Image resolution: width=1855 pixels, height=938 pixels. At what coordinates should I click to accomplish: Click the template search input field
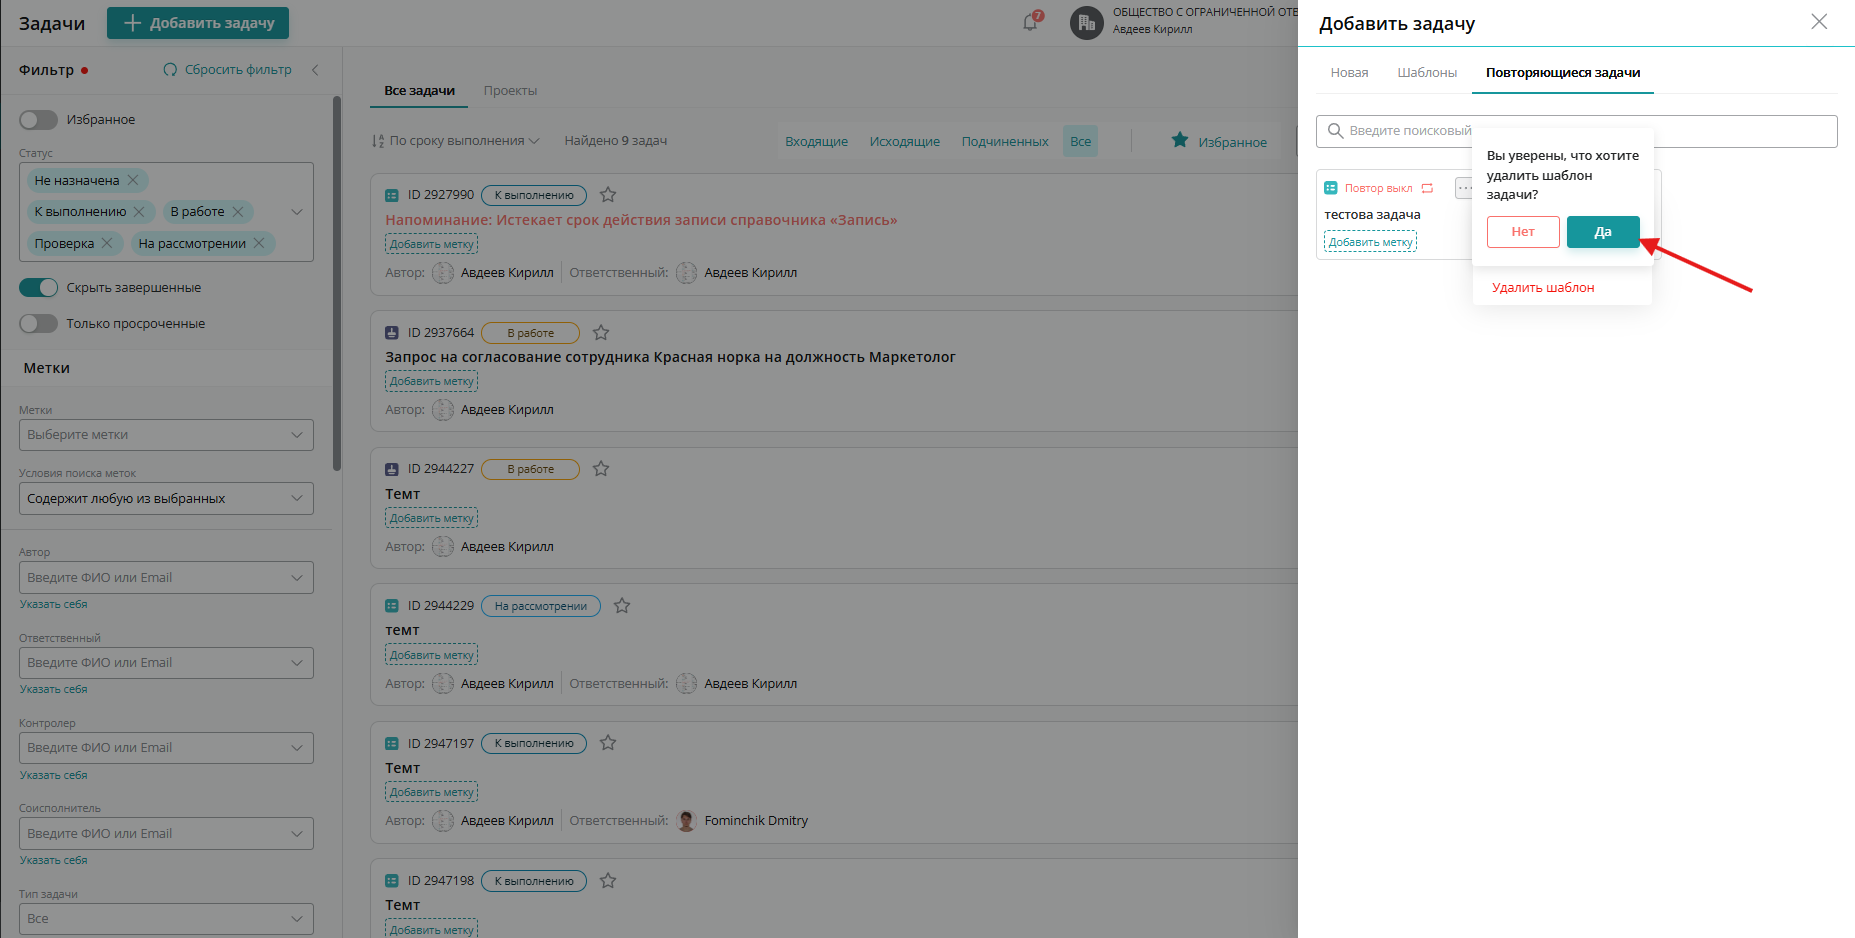[1577, 131]
